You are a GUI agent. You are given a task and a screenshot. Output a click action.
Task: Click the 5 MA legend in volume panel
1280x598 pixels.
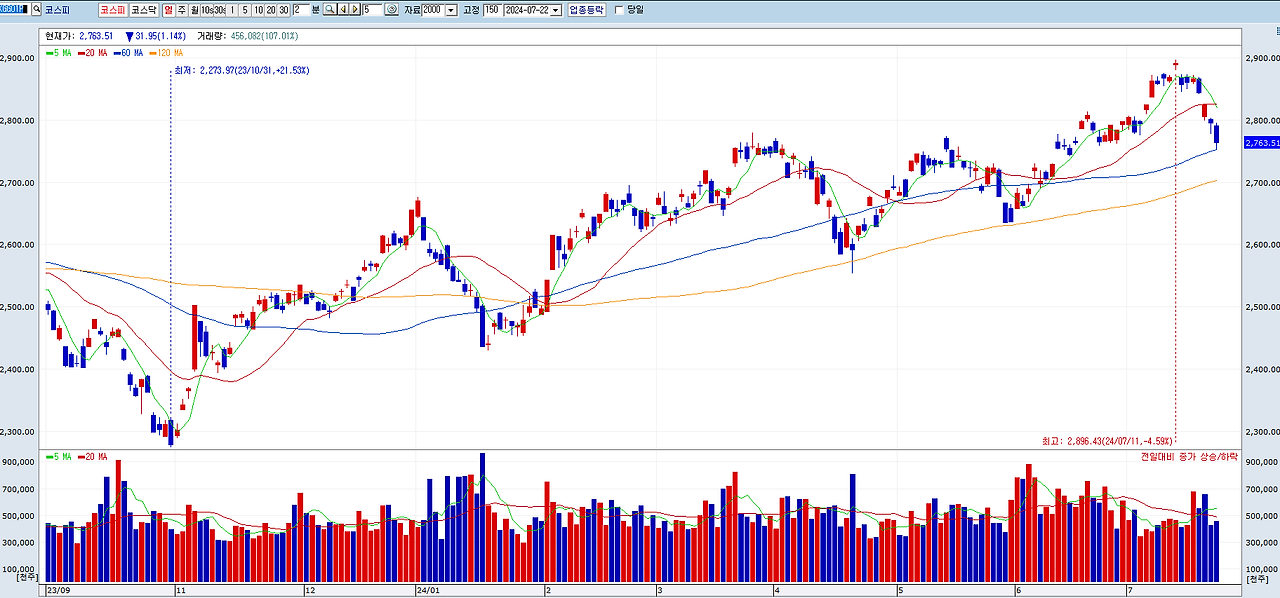click(59, 456)
